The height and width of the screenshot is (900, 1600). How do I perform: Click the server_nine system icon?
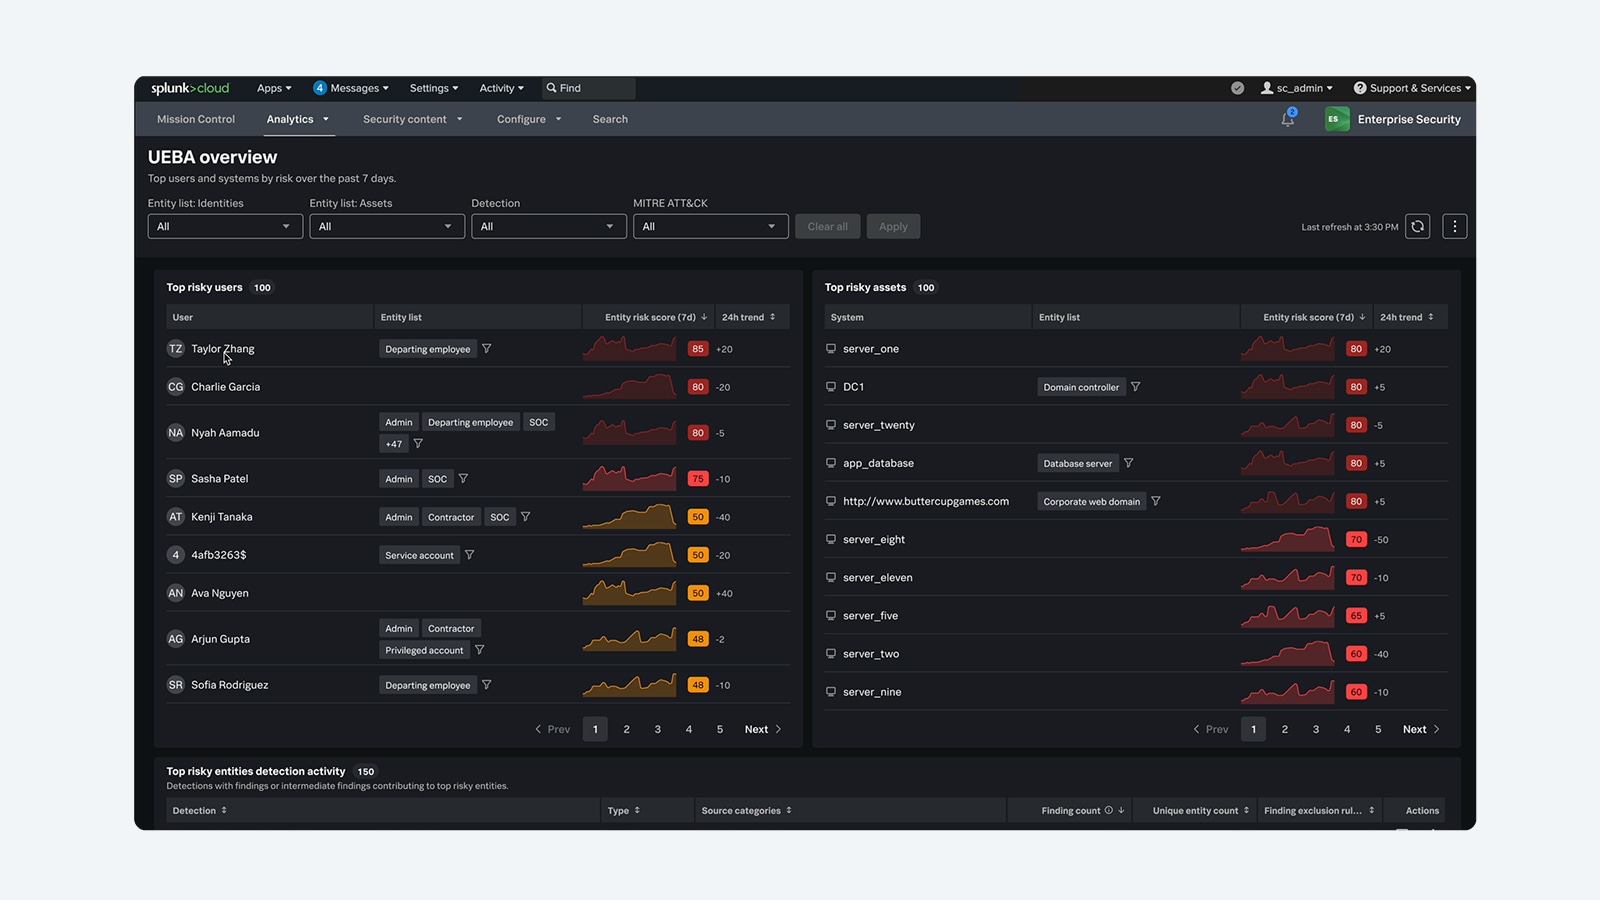[x=831, y=692]
